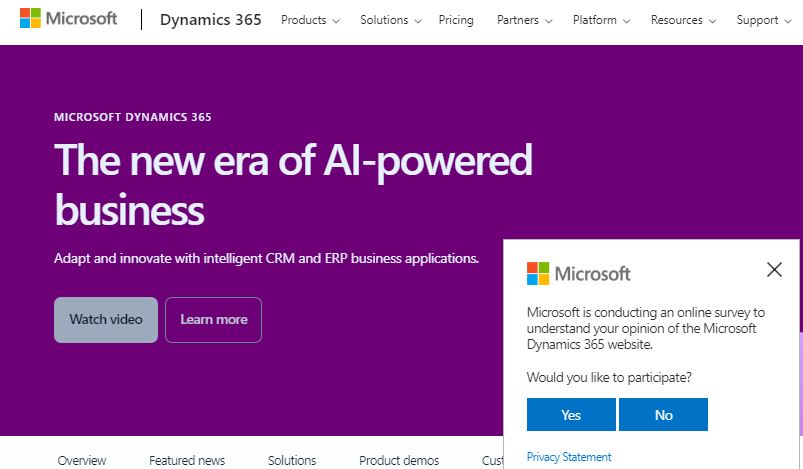Expand the Partners dropdown menu
Viewport: 803px width, 469px height.
pyautogui.click(x=524, y=20)
